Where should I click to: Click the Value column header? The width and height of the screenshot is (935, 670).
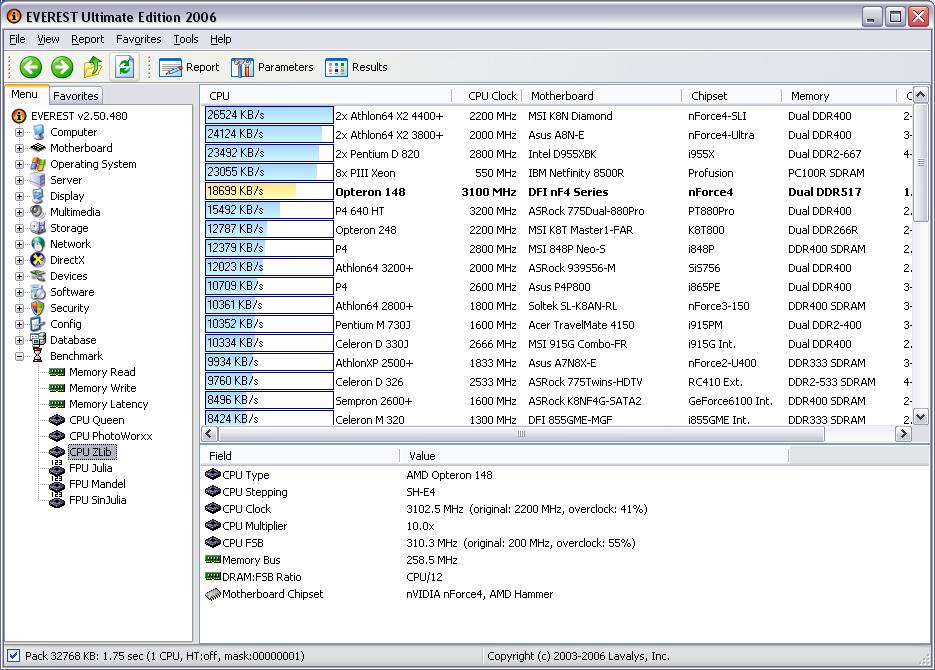(x=594, y=456)
